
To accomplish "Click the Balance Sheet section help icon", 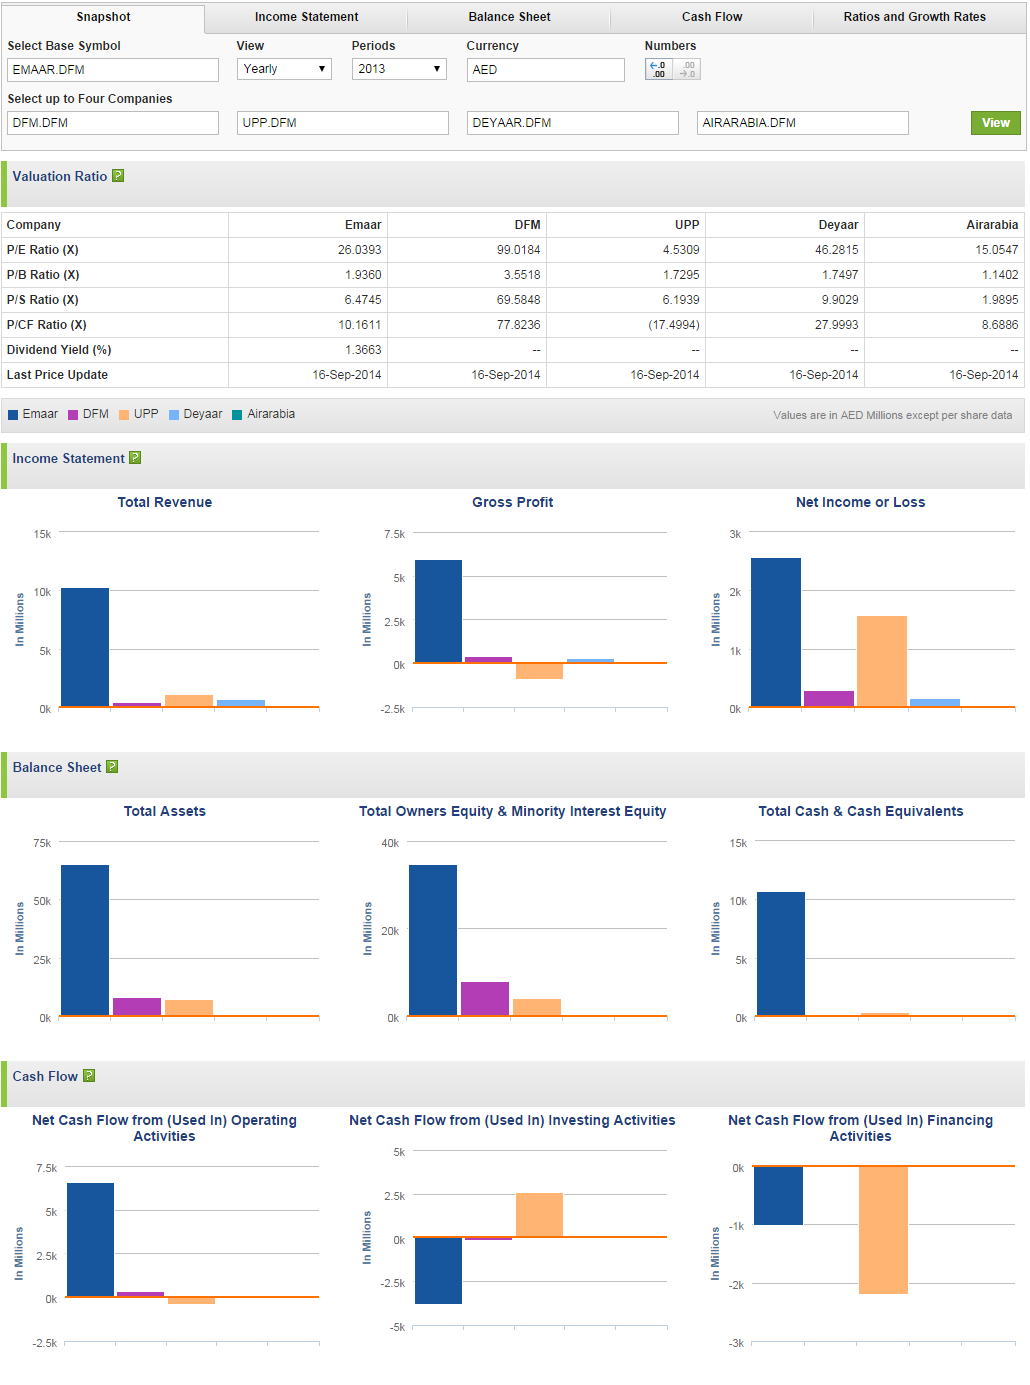I will pos(112,767).
